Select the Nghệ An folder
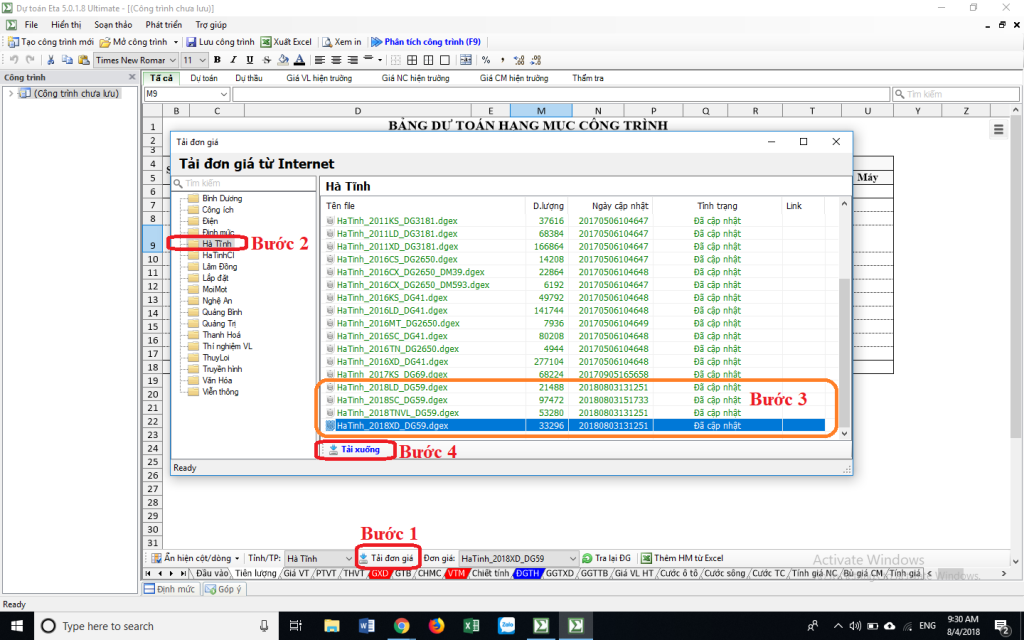 [x=219, y=299]
